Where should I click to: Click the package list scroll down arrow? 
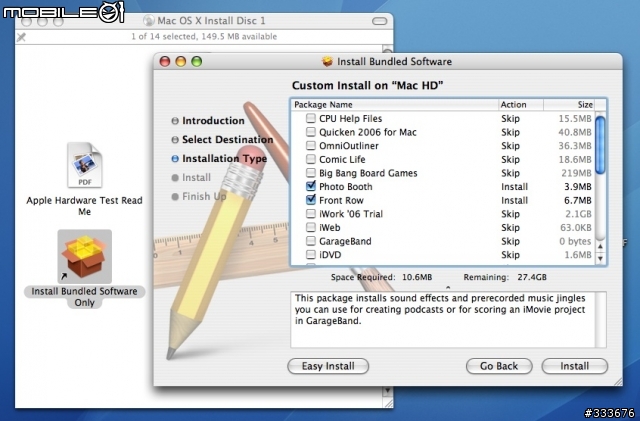pyautogui.click(x=600, y=258)
